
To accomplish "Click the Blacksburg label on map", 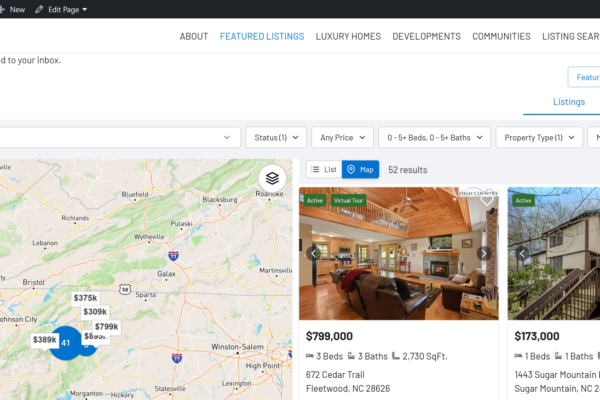I will click(220, 199).
